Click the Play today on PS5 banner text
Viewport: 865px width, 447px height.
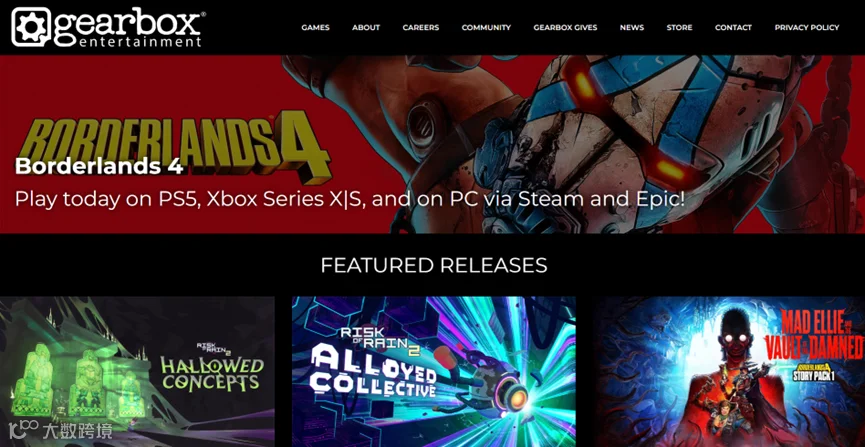click(x=350, y=199)
